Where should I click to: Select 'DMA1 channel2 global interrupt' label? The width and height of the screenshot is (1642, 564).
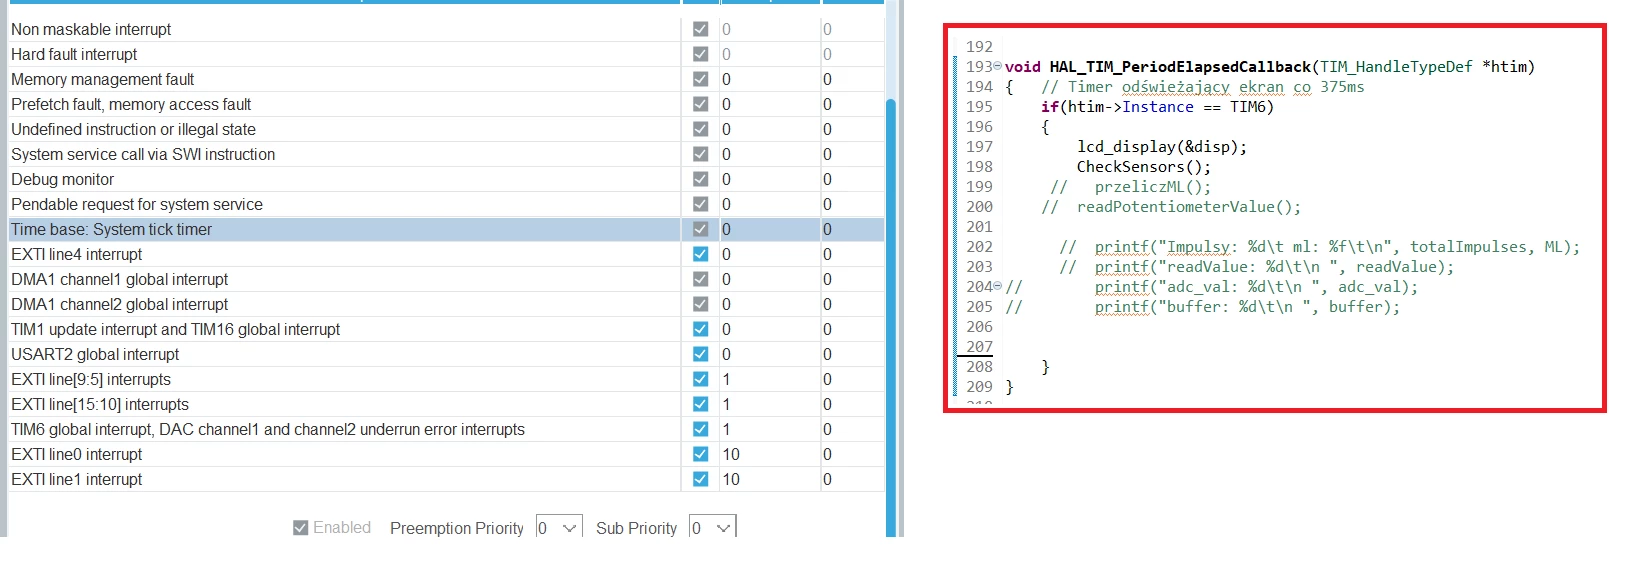[x=119, y=304]
